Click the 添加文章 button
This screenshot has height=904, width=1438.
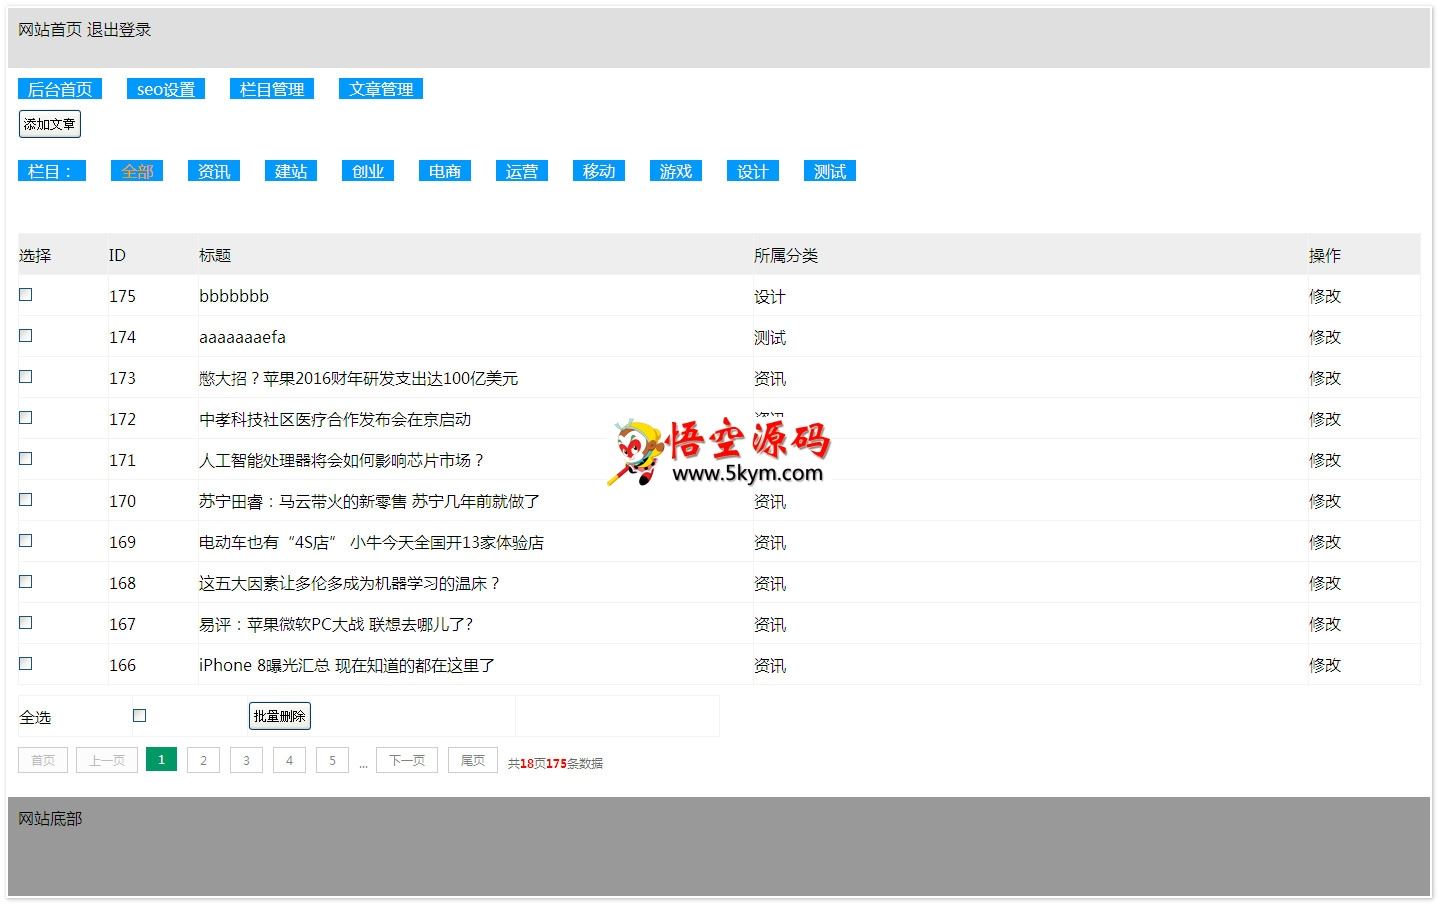[50, 124]
